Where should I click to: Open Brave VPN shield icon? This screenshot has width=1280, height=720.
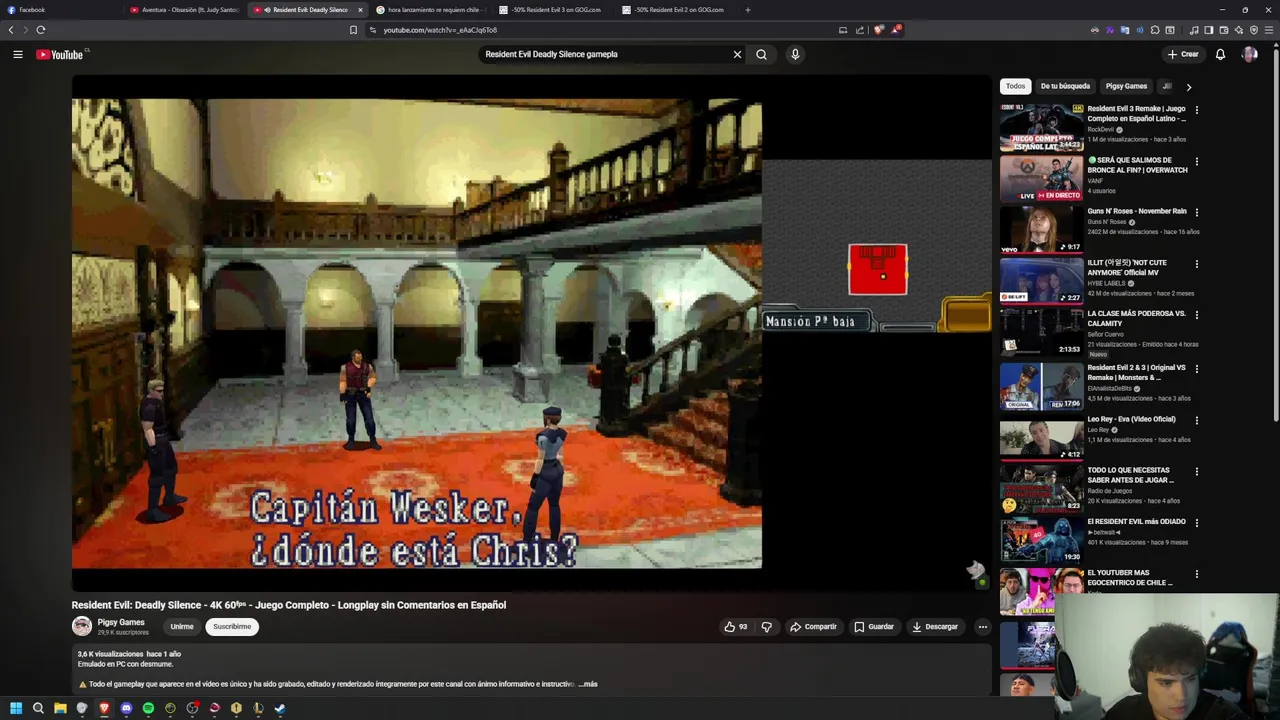pos(1254,30)
